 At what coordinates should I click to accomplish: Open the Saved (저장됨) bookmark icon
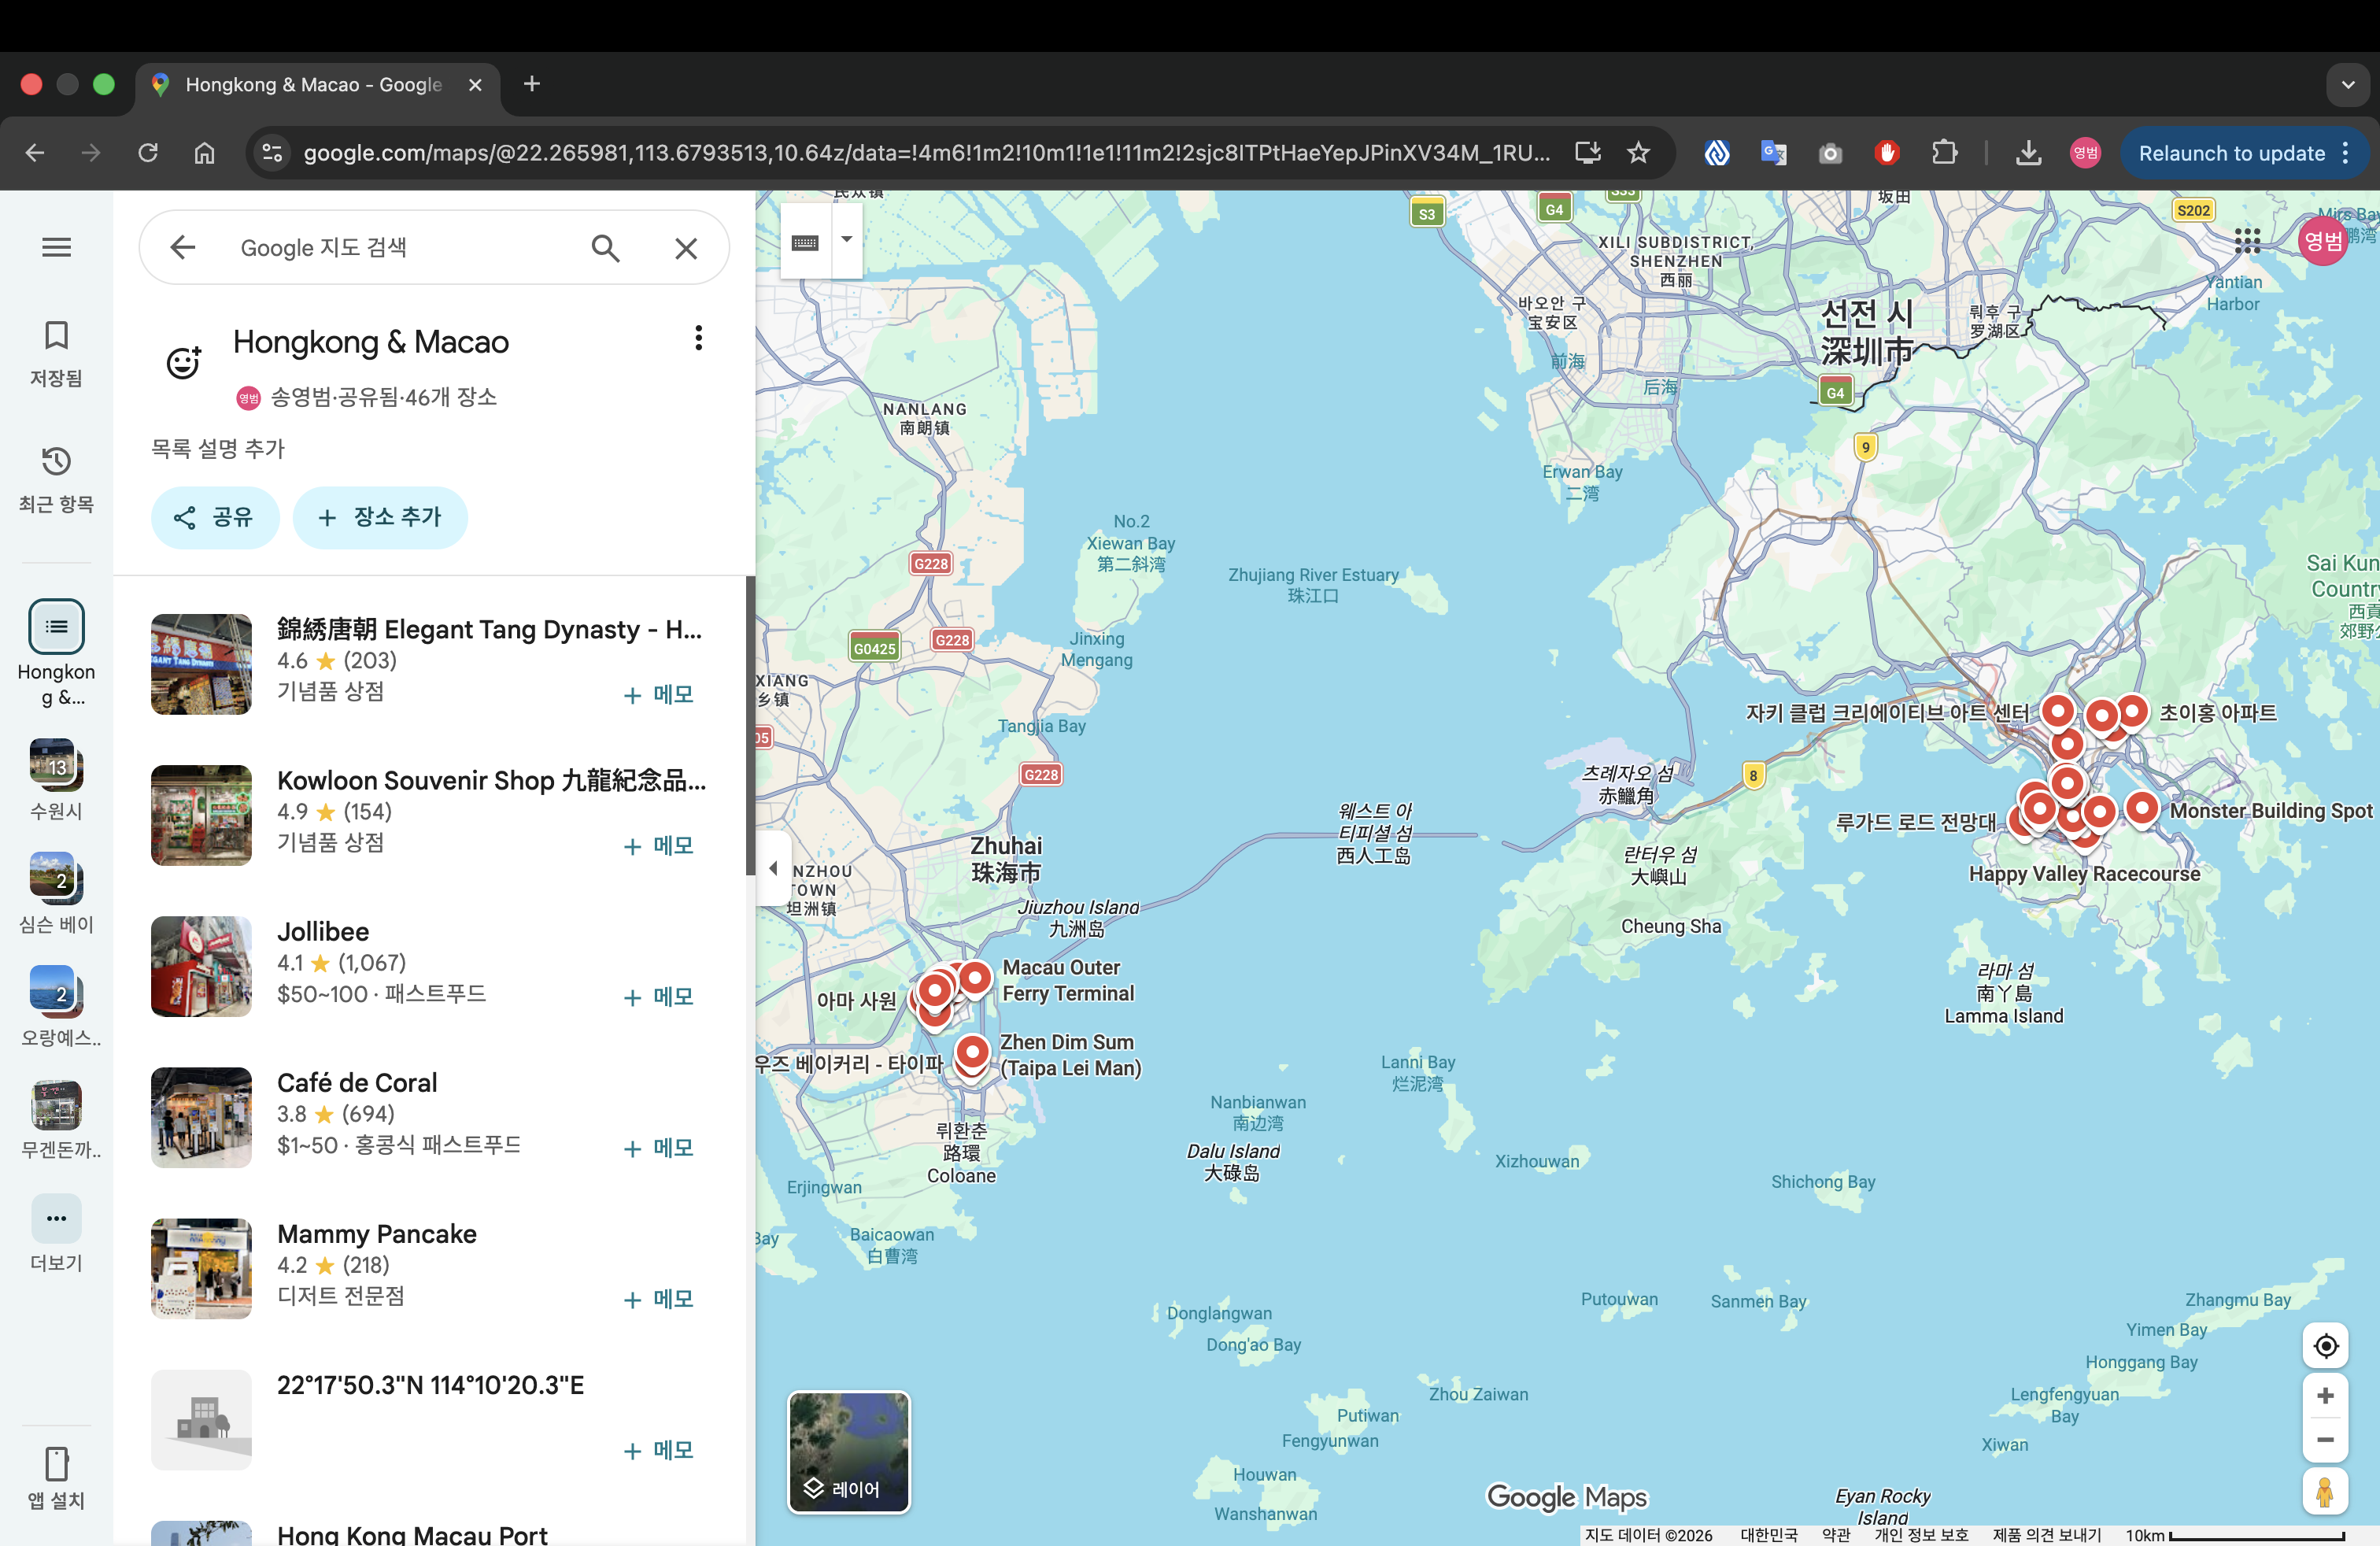pyautogui.click(x=56, y=336)
